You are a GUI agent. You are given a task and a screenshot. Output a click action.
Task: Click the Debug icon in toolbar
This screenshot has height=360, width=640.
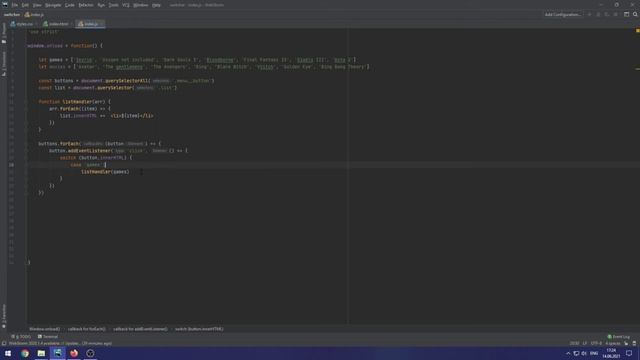pyautogui.click(x=598, y=15)
